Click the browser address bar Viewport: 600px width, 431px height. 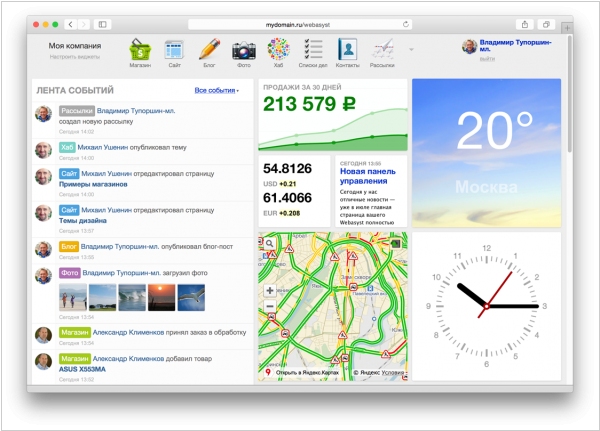point(300,23)
